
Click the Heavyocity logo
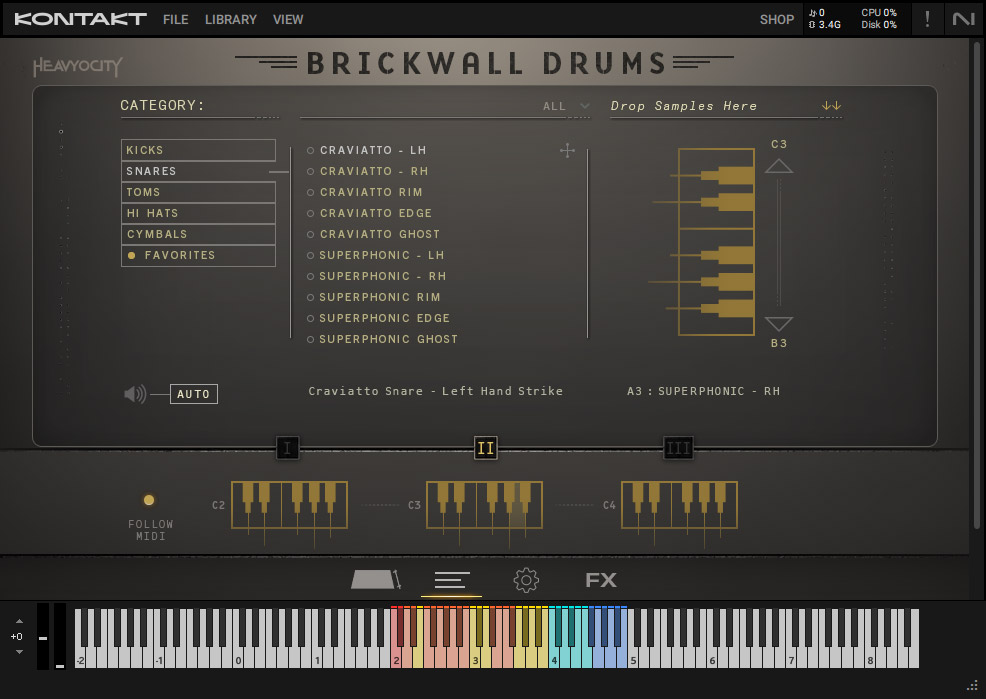click(77, 66)
